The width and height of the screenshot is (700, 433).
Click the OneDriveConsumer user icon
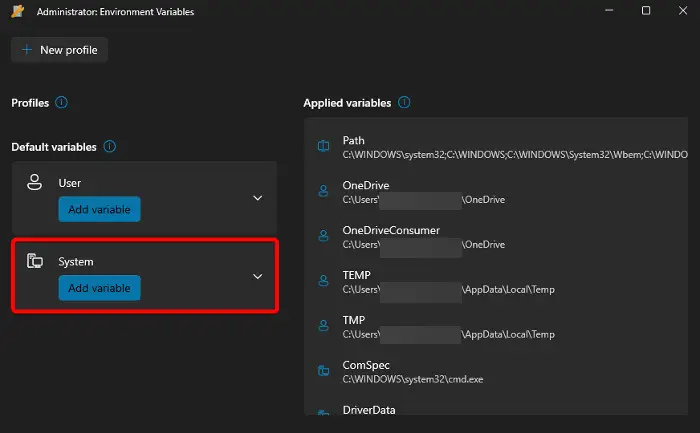point(323,236)
